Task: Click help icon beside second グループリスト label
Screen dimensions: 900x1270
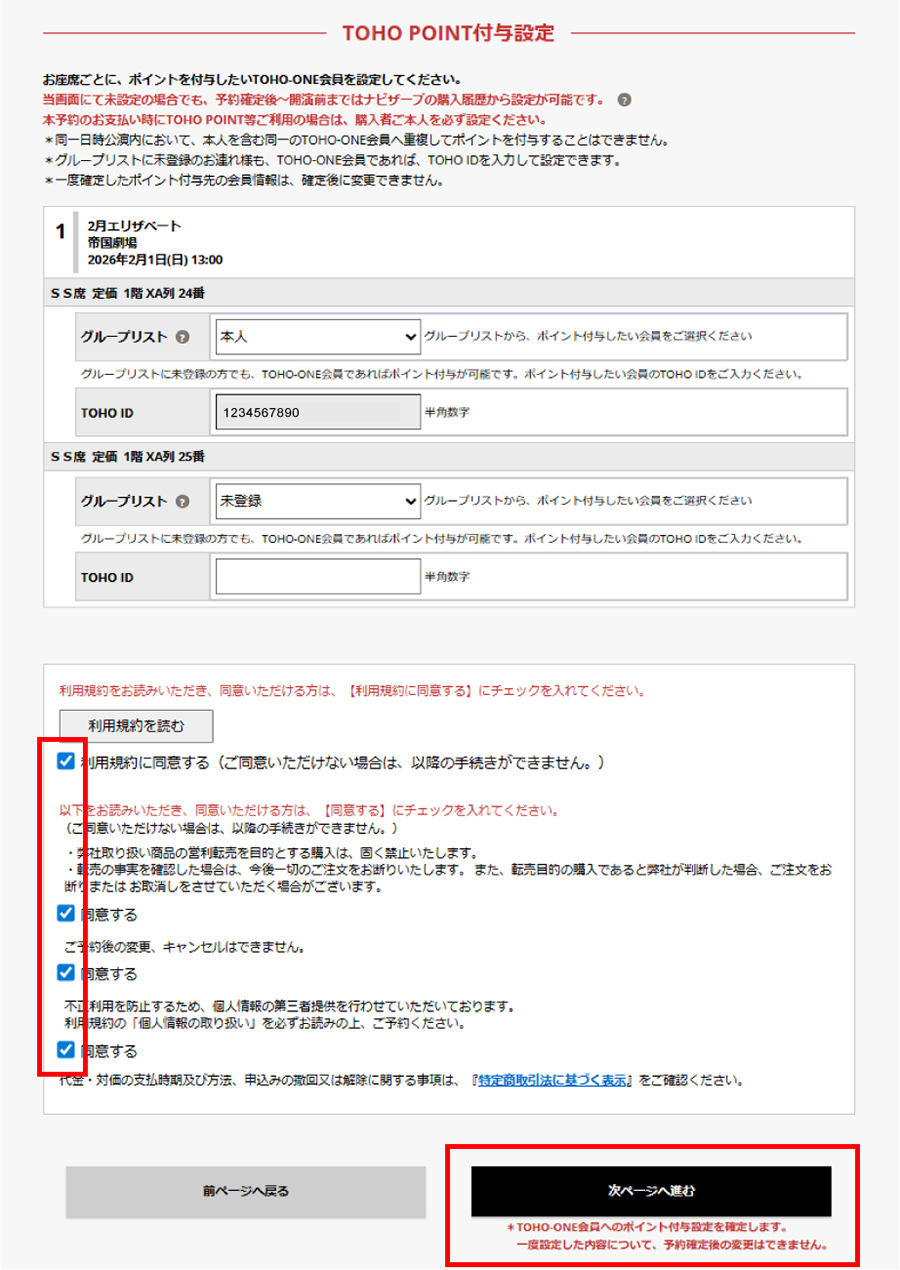Action: click(x=183, y=502)
